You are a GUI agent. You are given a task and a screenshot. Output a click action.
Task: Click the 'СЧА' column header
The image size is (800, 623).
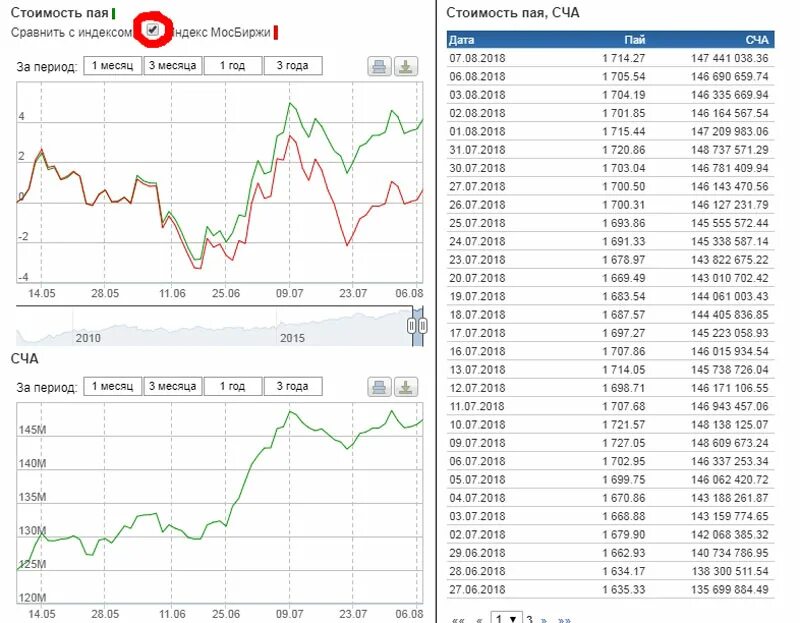757,40
